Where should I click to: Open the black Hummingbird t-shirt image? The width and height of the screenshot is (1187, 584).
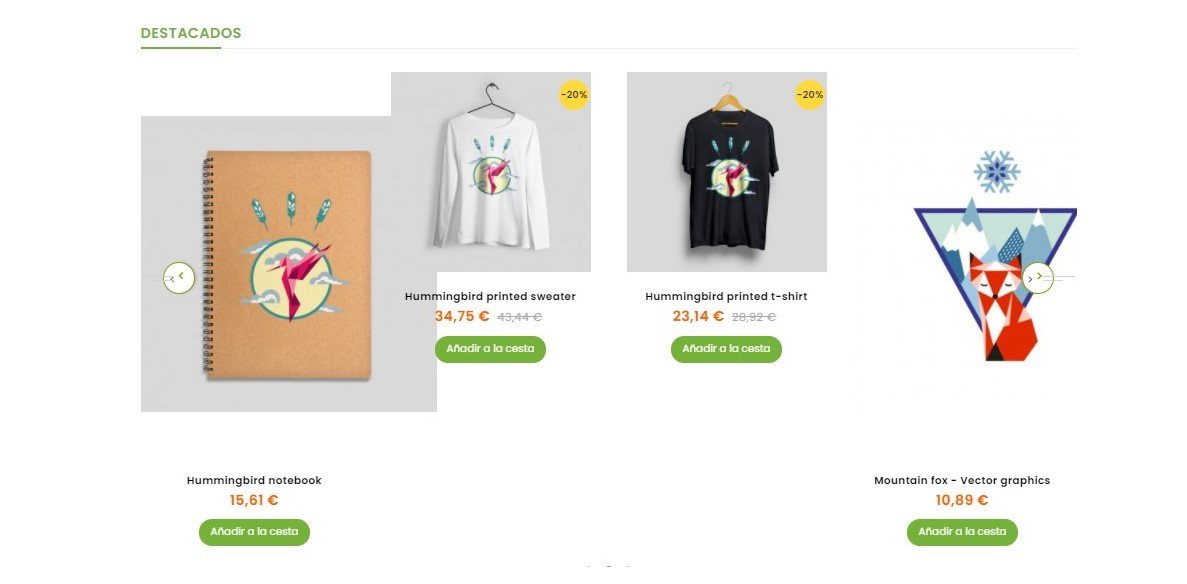[x=726, y=172]
